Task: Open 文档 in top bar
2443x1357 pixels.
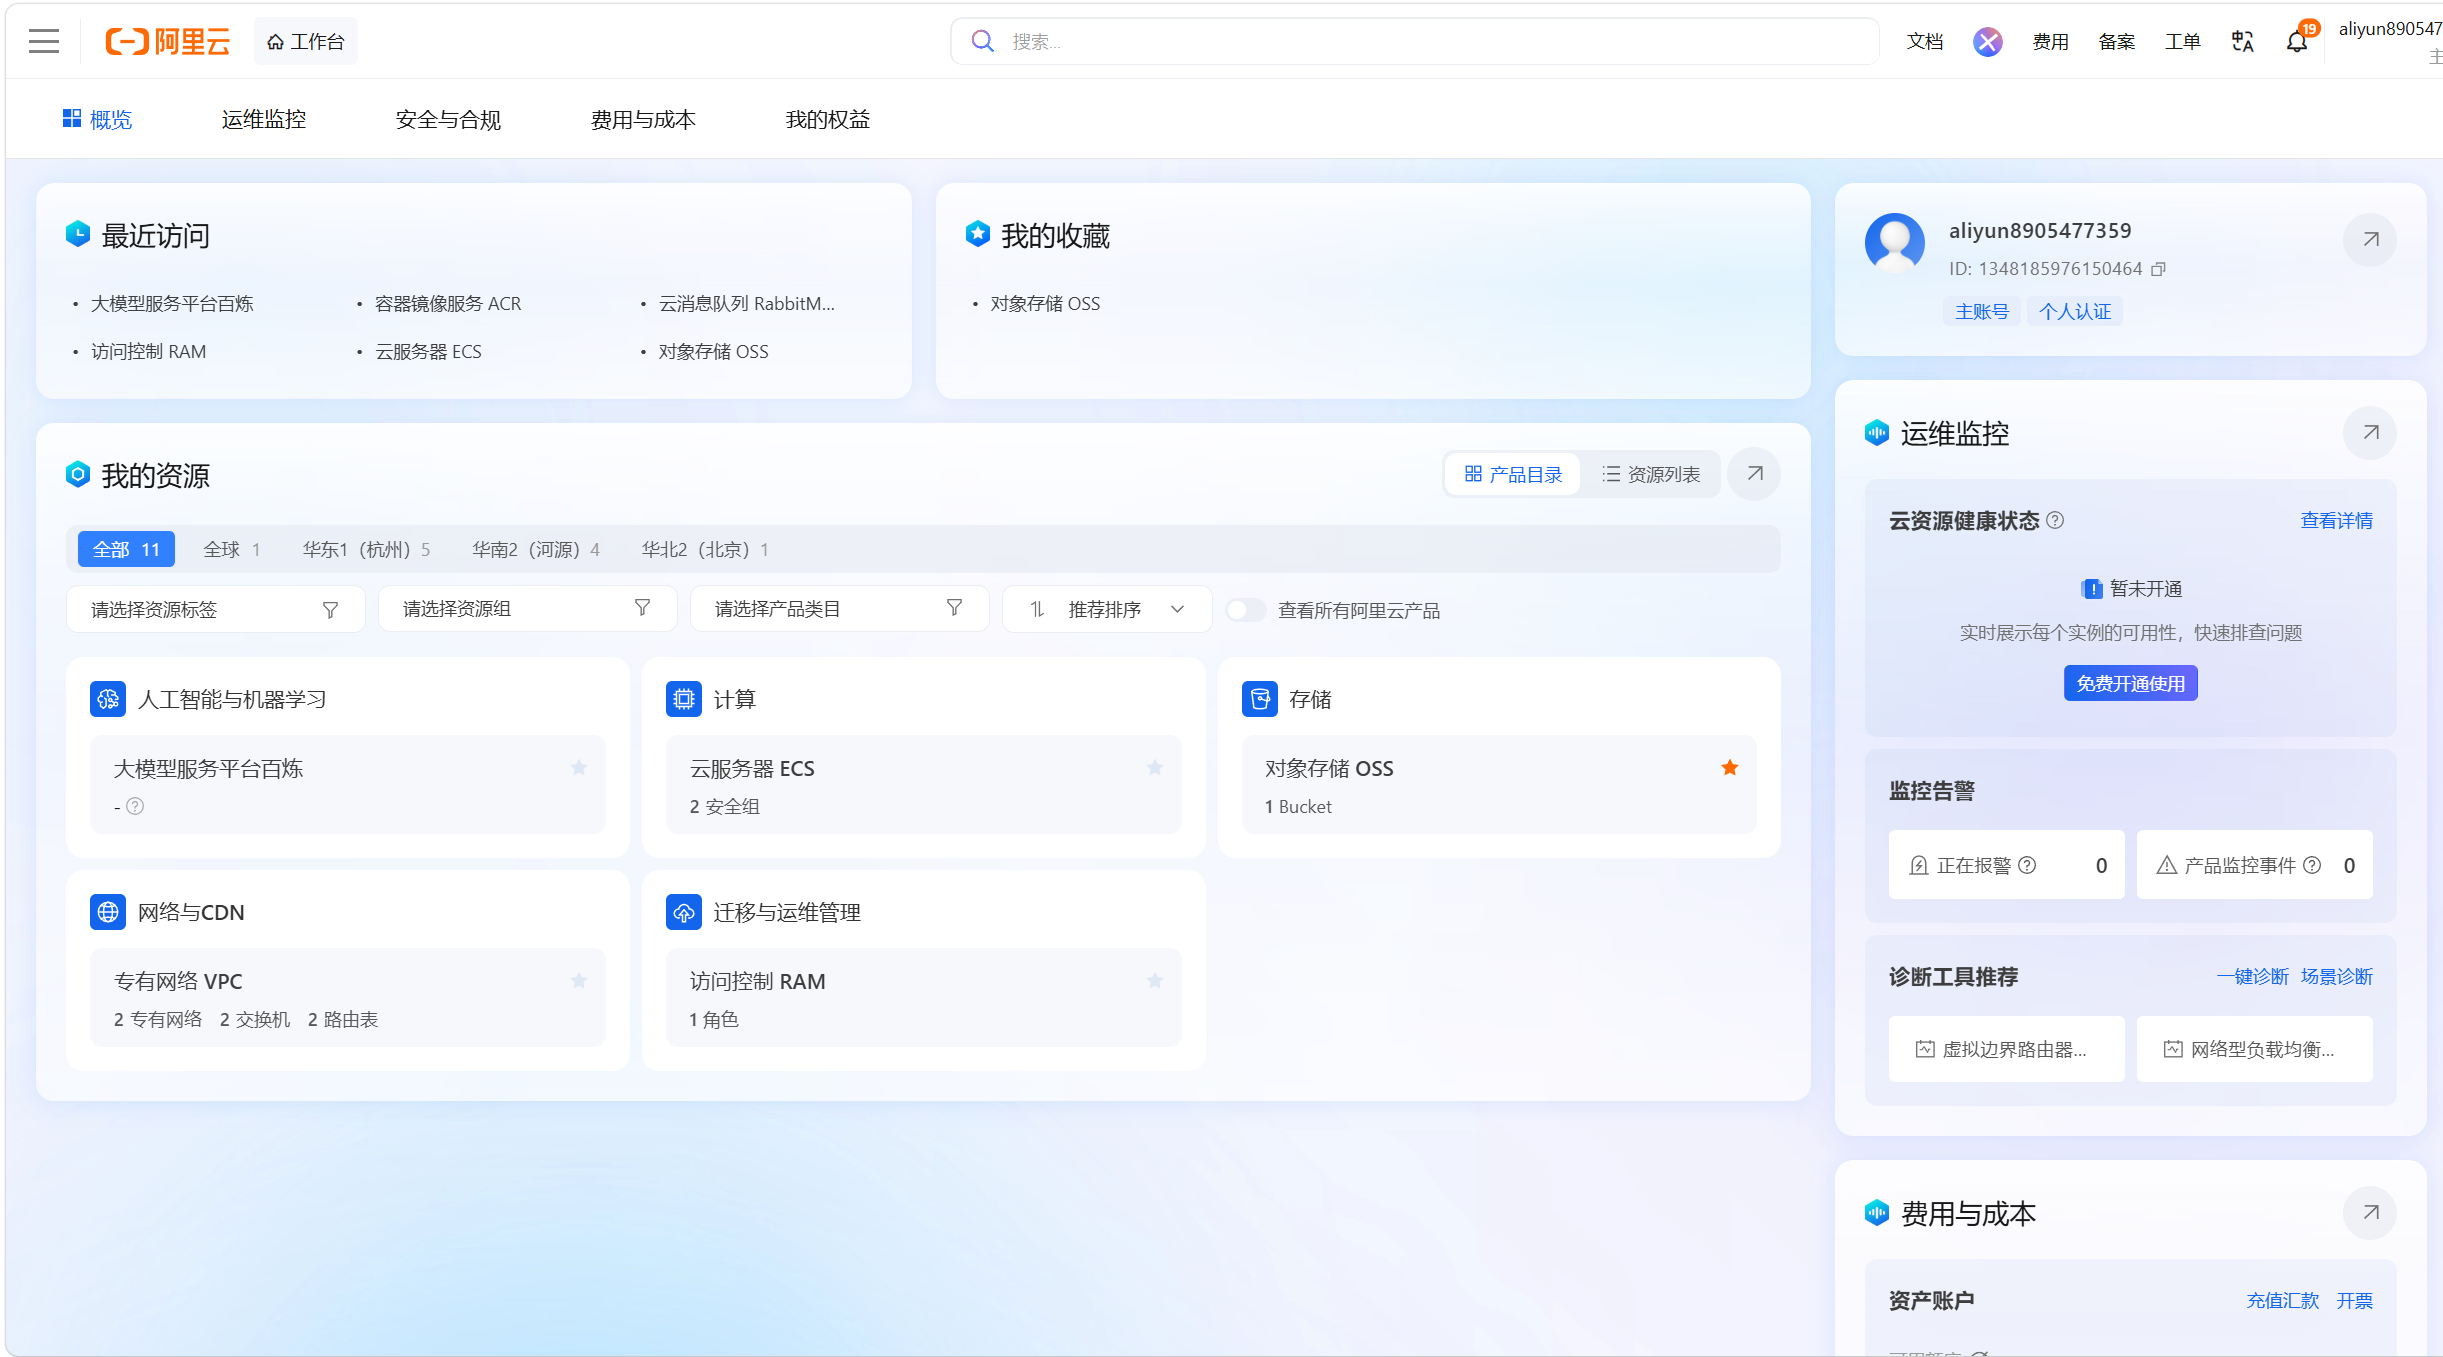Action: (1925, 41)
